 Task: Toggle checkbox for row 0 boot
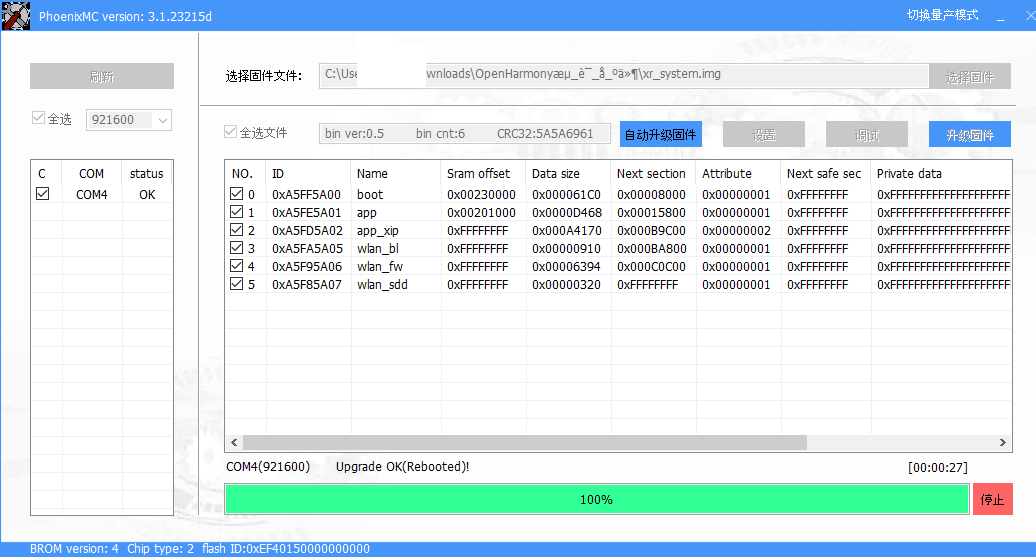[237, 194]
